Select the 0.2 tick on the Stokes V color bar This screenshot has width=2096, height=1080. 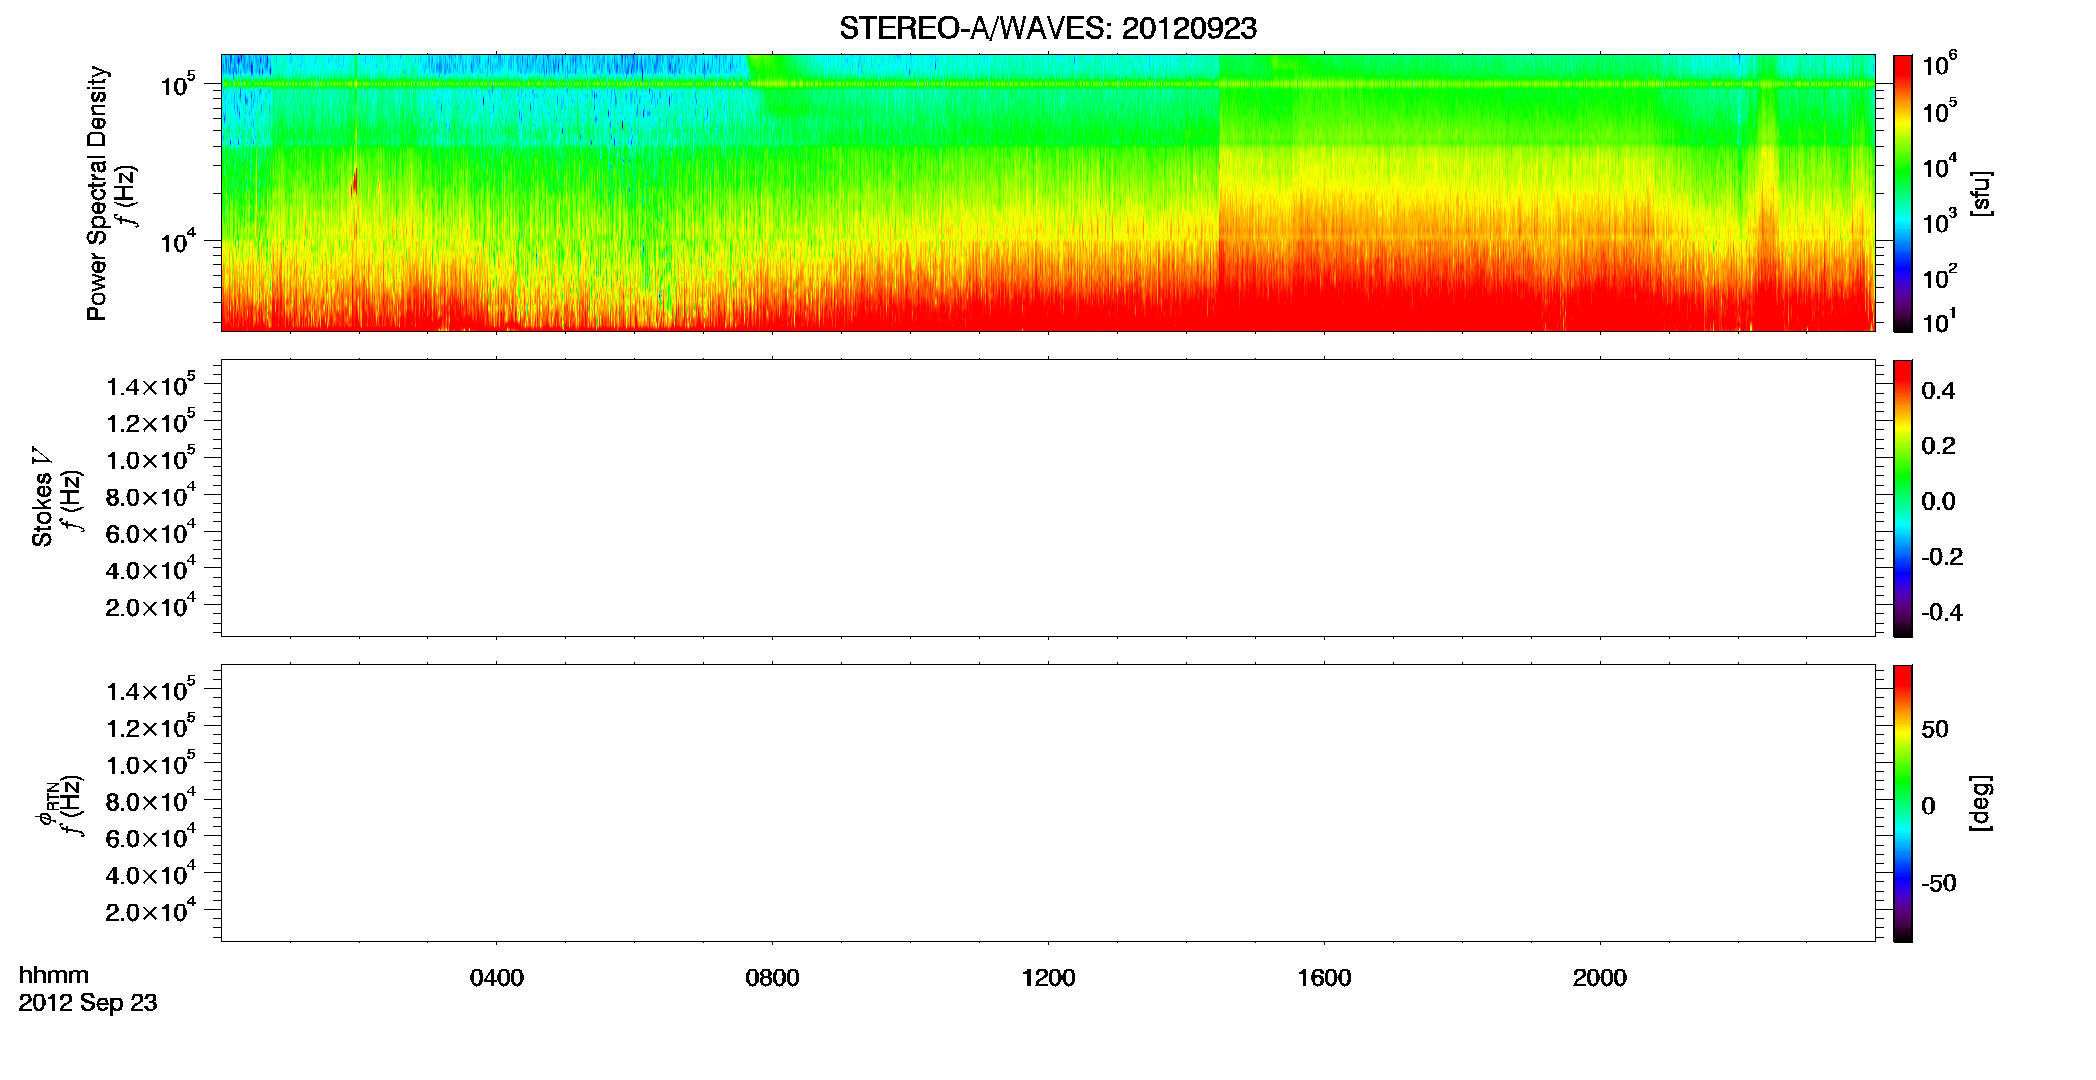point(1938,446)
